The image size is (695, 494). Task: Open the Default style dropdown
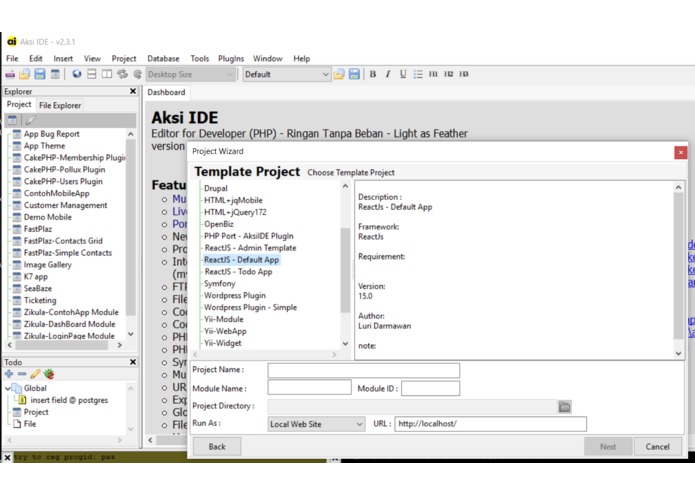[286, 74]
